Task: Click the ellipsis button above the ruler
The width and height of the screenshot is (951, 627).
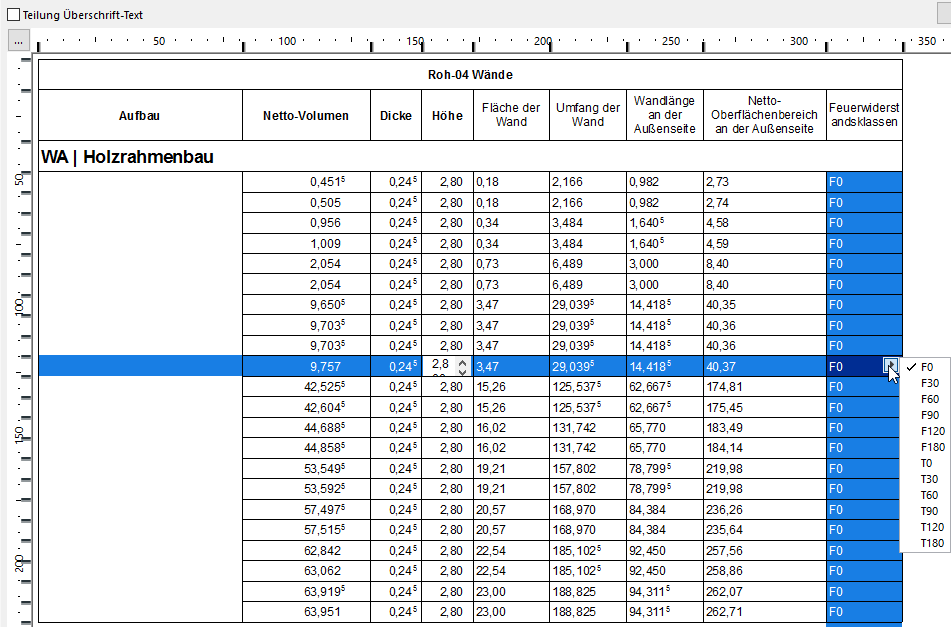Action: click(19, 41)
